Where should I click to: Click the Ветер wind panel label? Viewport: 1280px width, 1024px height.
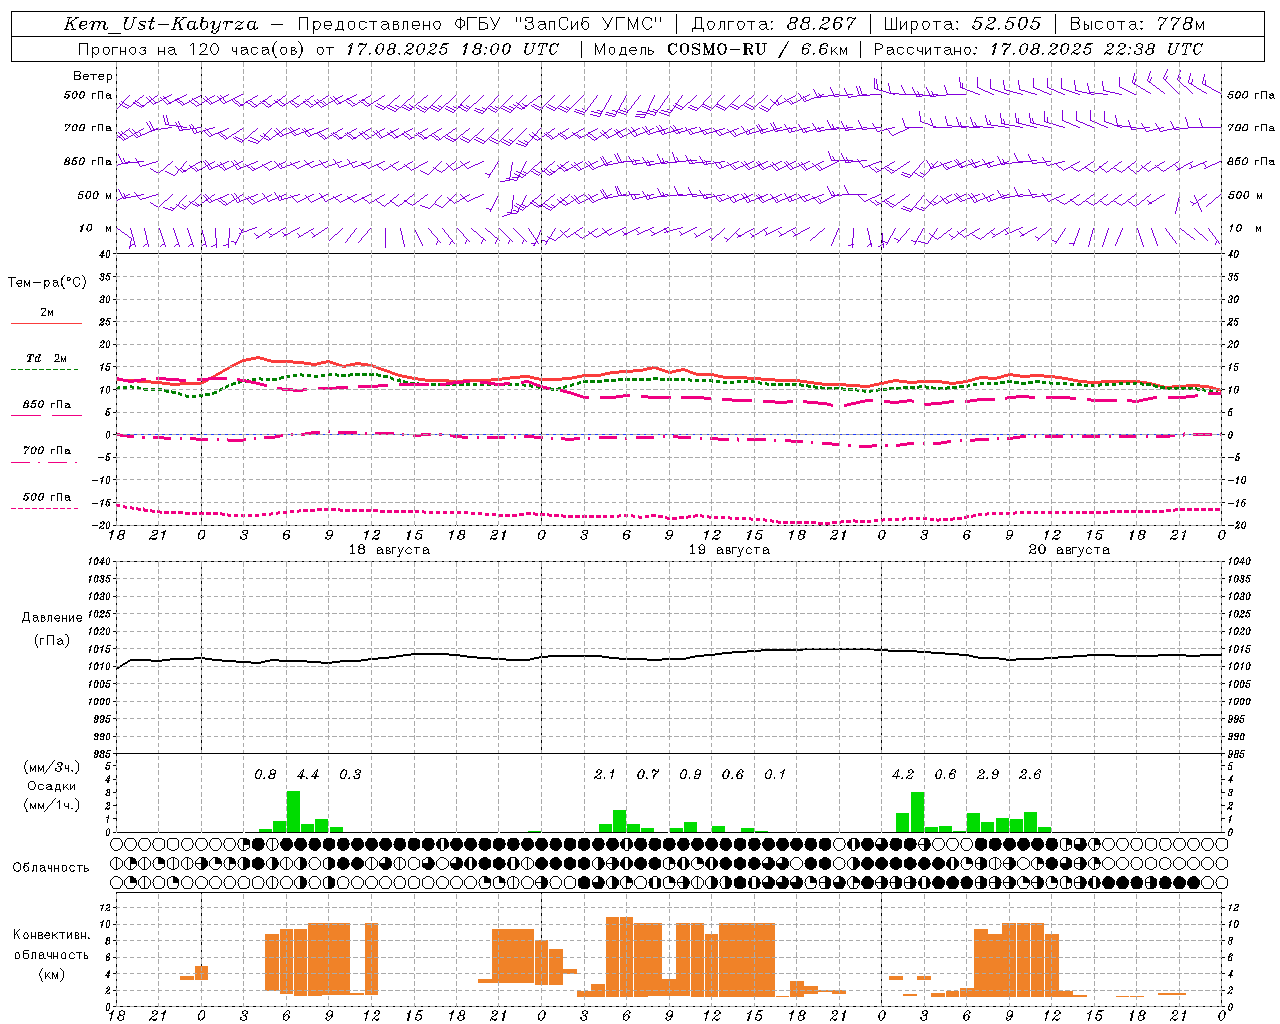tap(93, 76)
